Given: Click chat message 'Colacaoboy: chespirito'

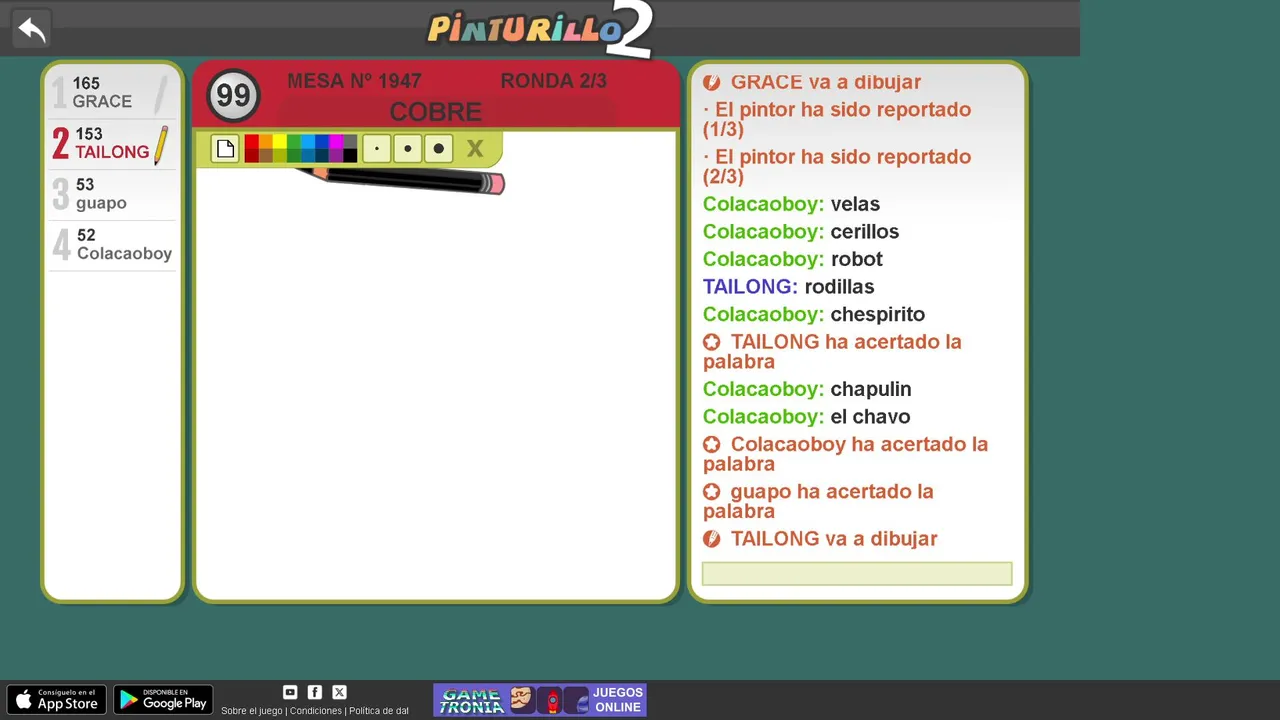Looking at the screenshot, I should point(814,314).
